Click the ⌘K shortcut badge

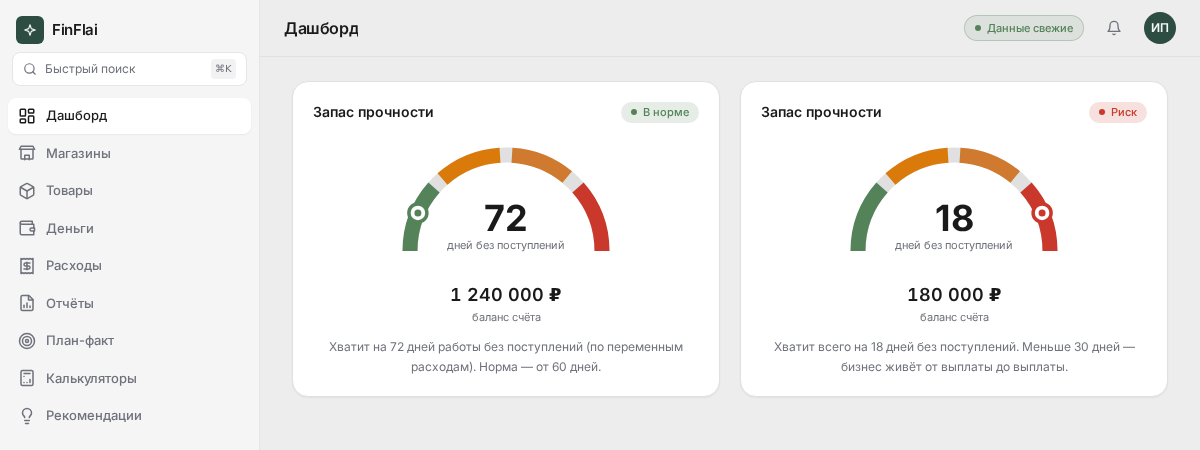click(x=223, y=69)
